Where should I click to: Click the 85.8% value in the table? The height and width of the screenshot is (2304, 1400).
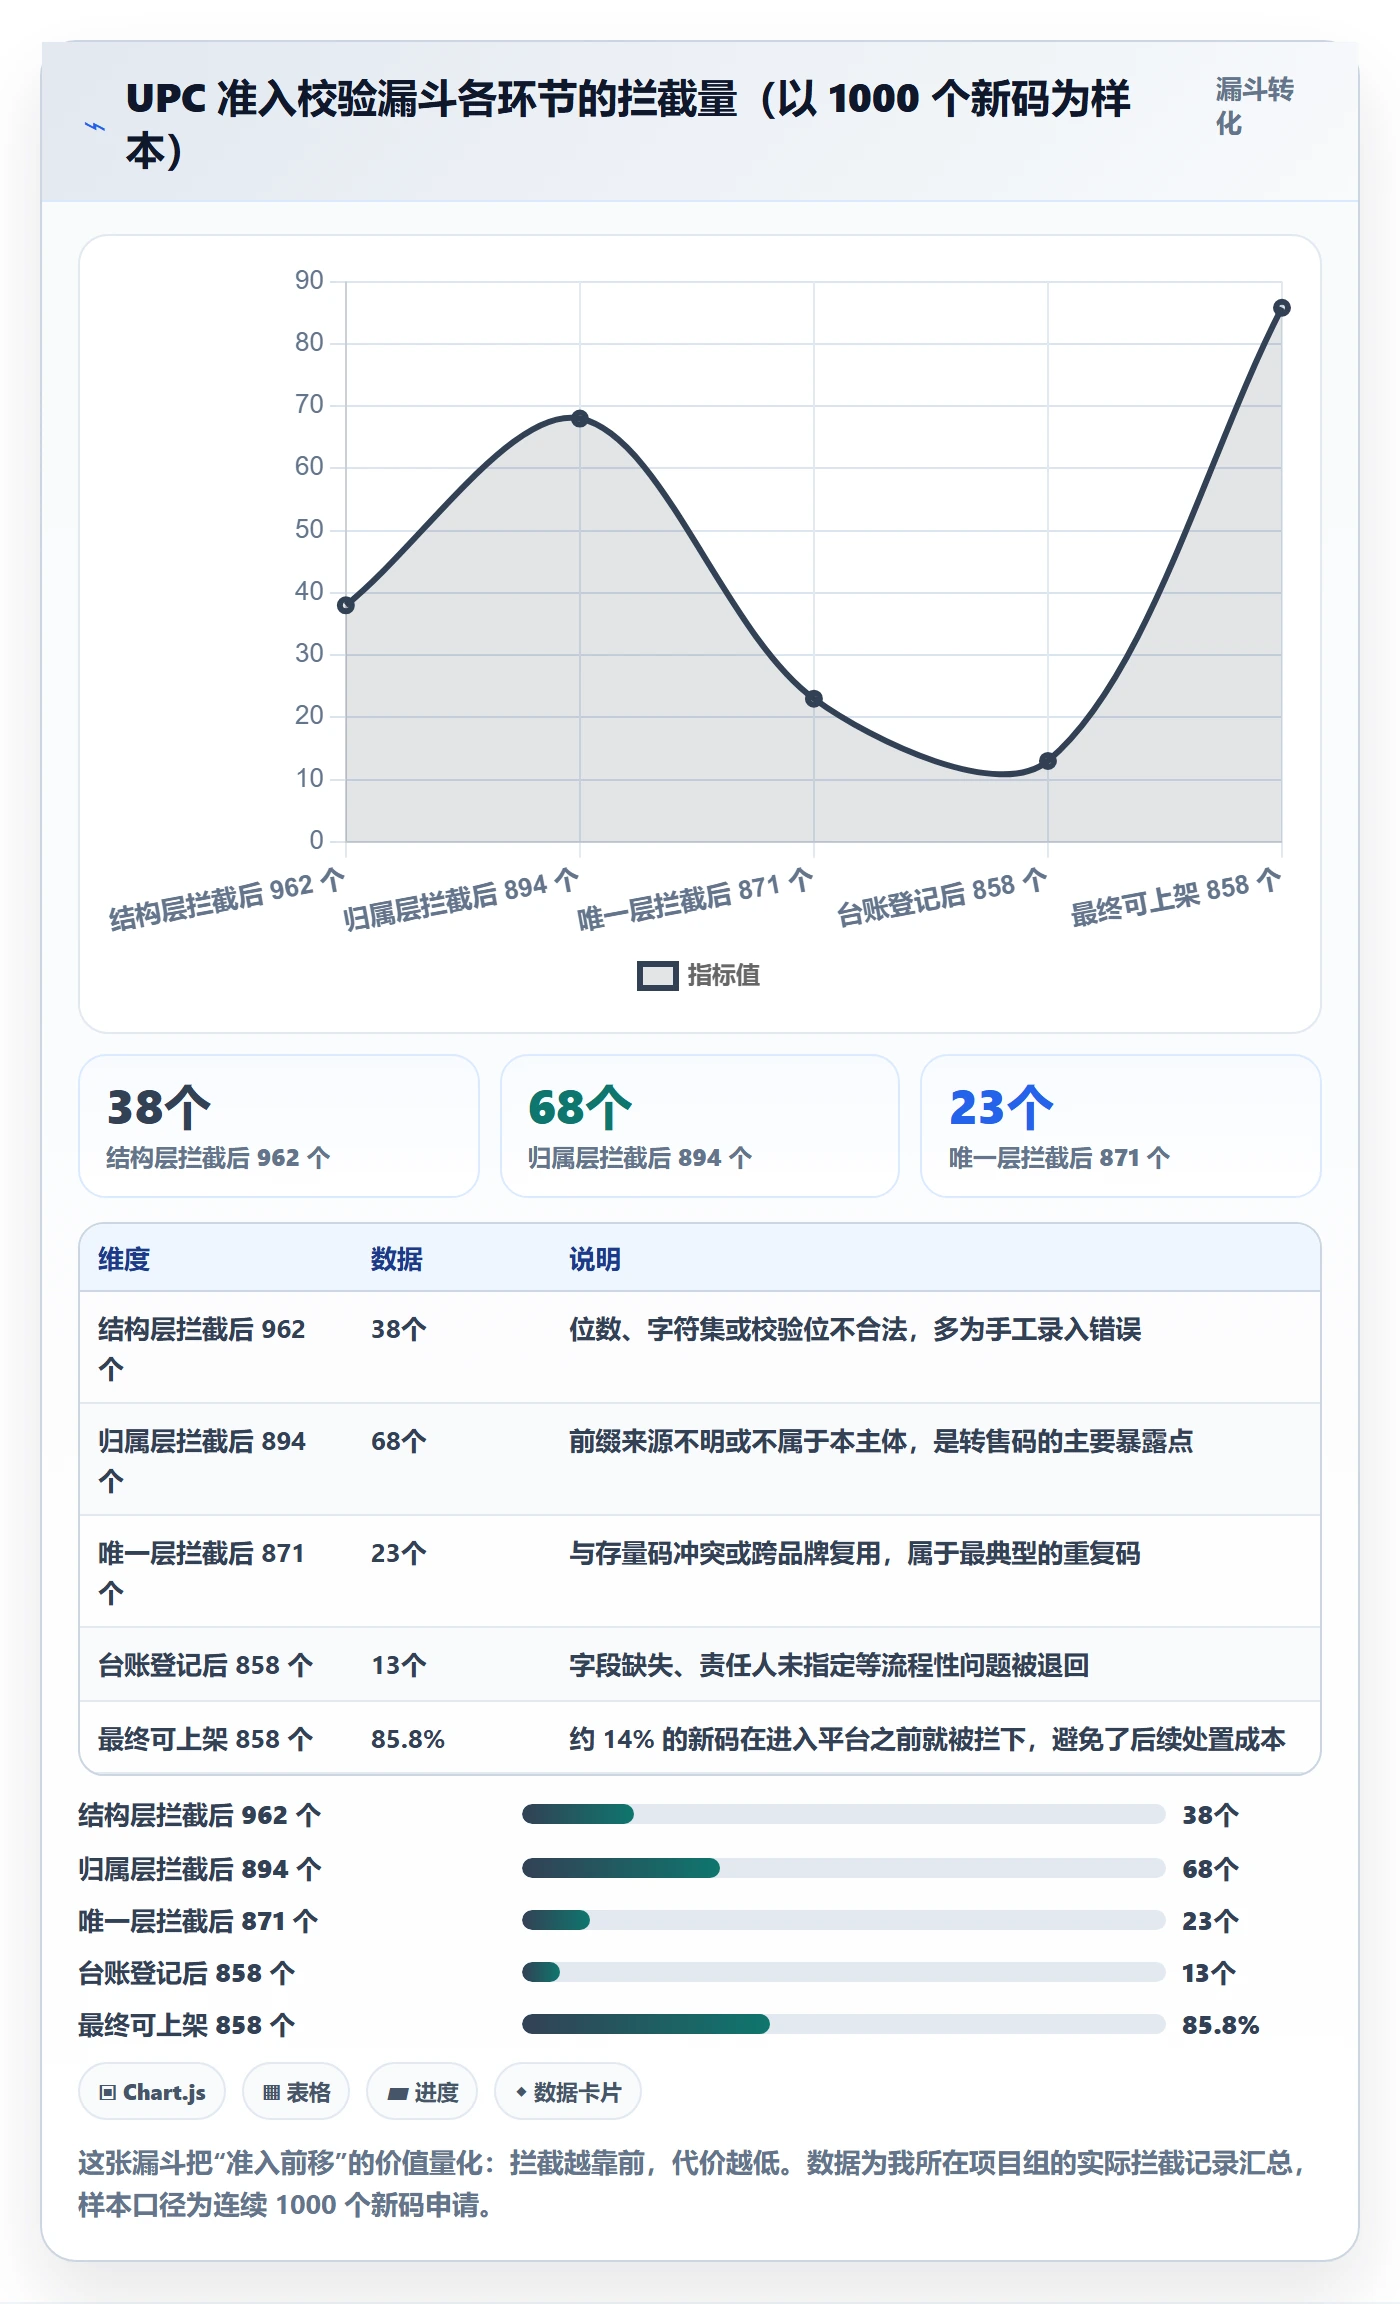[x=408, y=1739]
